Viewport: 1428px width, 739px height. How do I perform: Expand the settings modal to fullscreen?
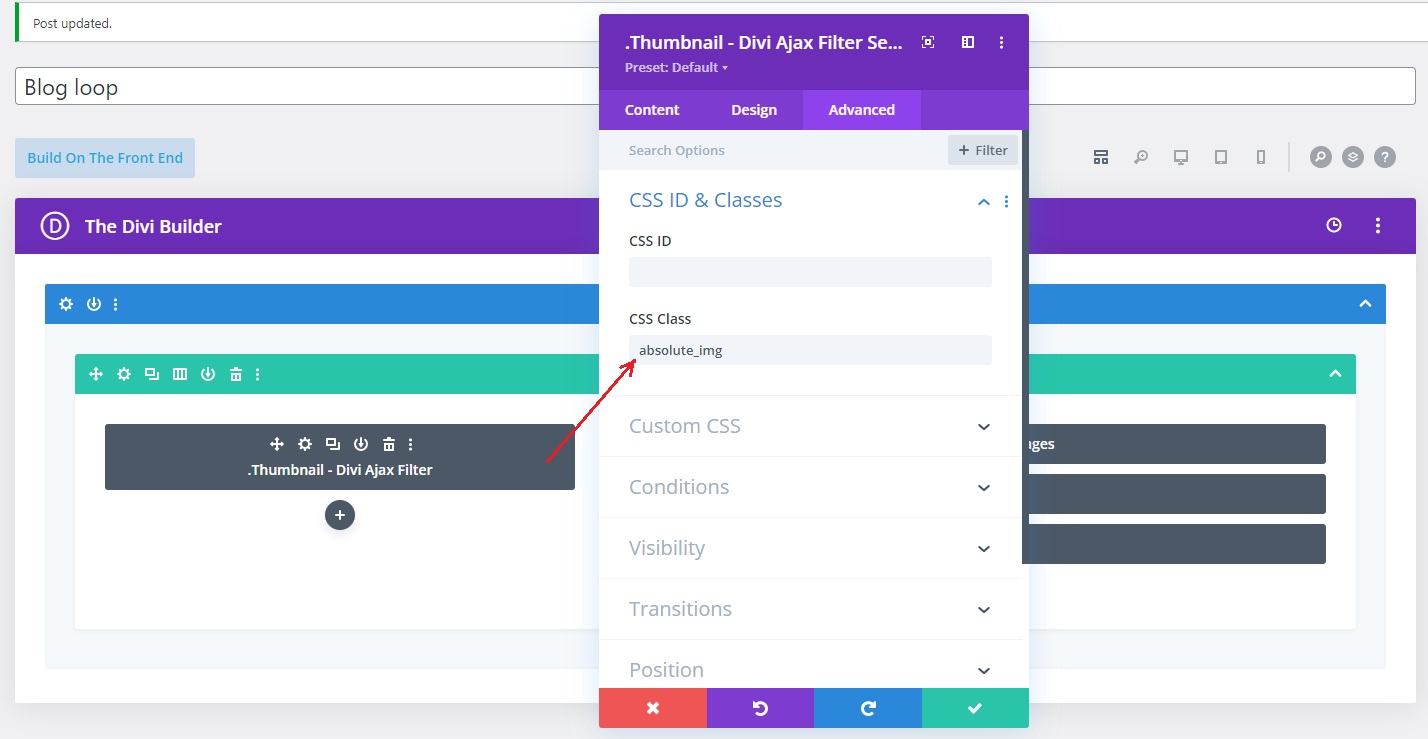(x=928, y=42)
